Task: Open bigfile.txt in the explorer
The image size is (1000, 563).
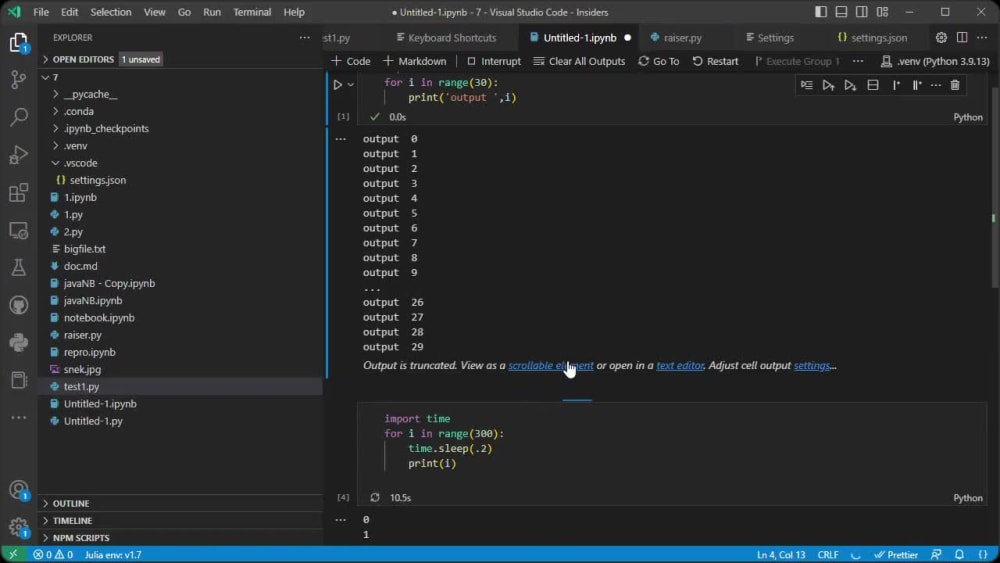Action: tap(84, 249)
